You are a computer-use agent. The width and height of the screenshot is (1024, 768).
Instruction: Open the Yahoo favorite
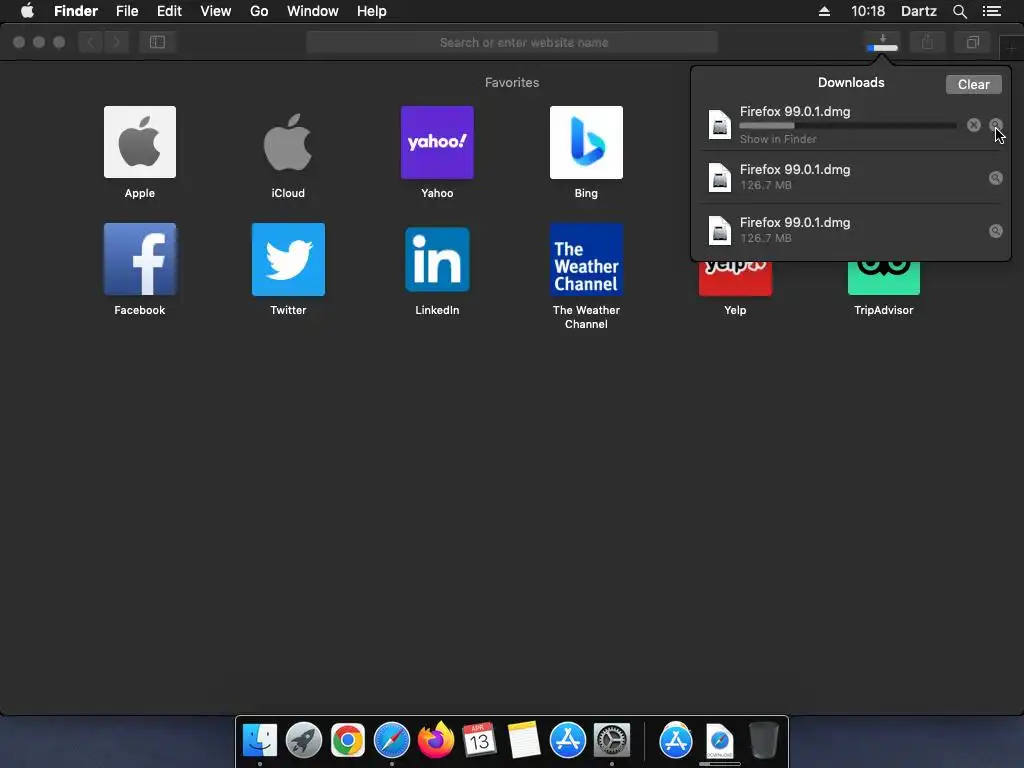click(437, 142)
